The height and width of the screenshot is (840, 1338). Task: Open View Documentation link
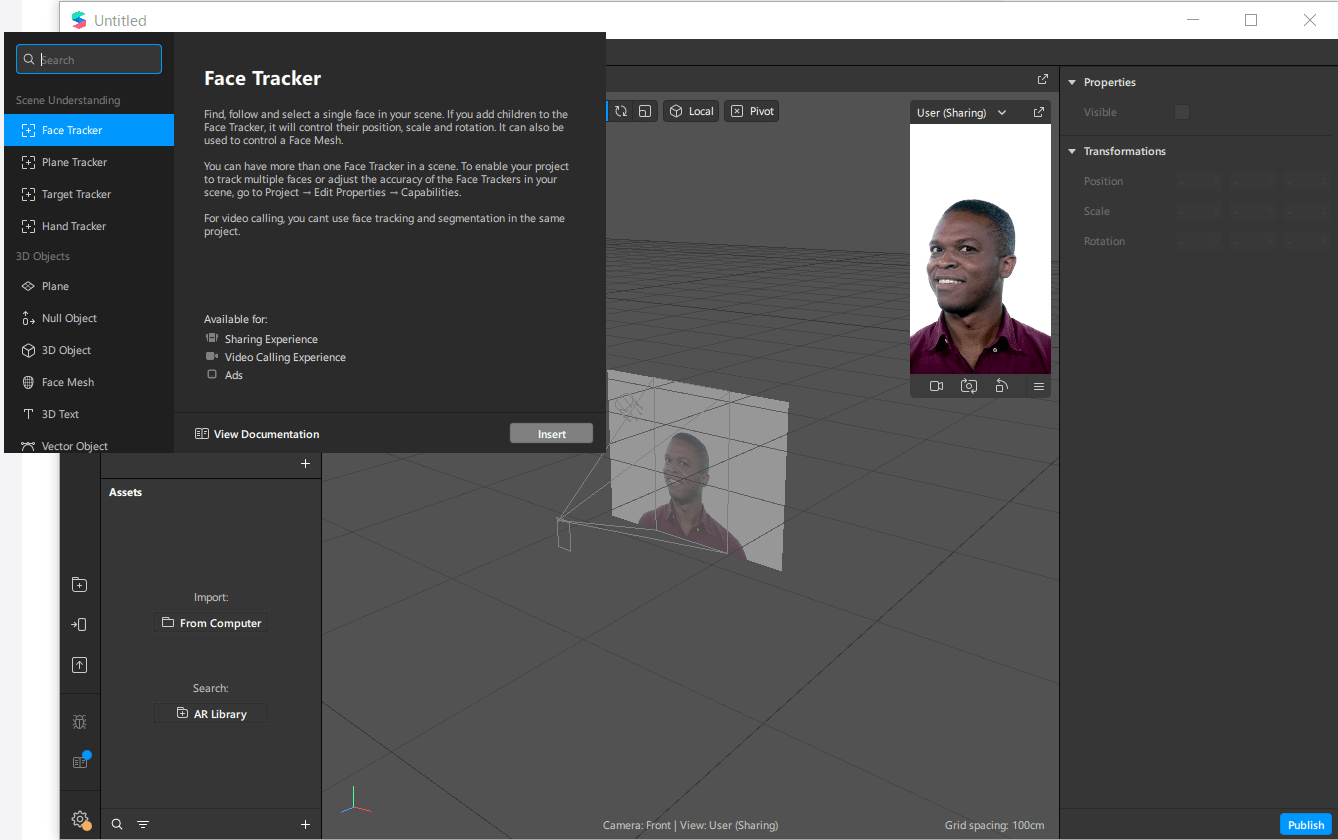click(257, 434)
